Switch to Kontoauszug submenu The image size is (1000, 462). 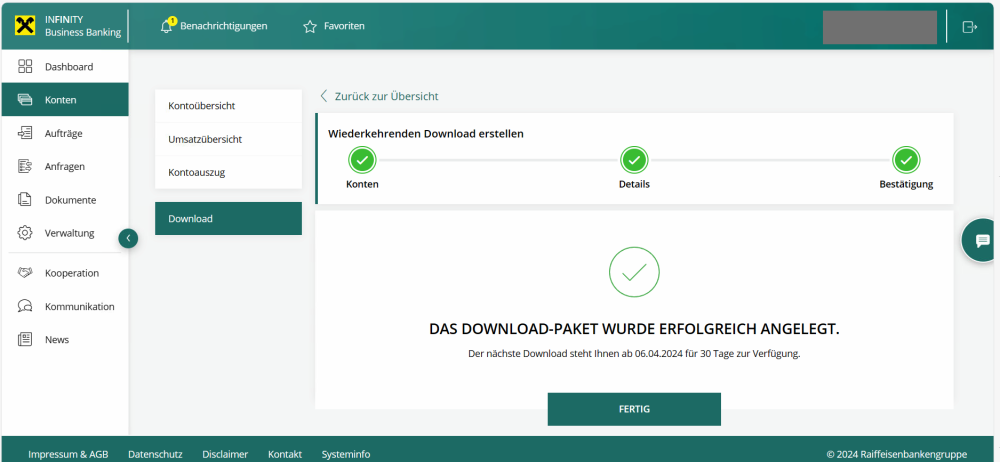tap(228, 172)
